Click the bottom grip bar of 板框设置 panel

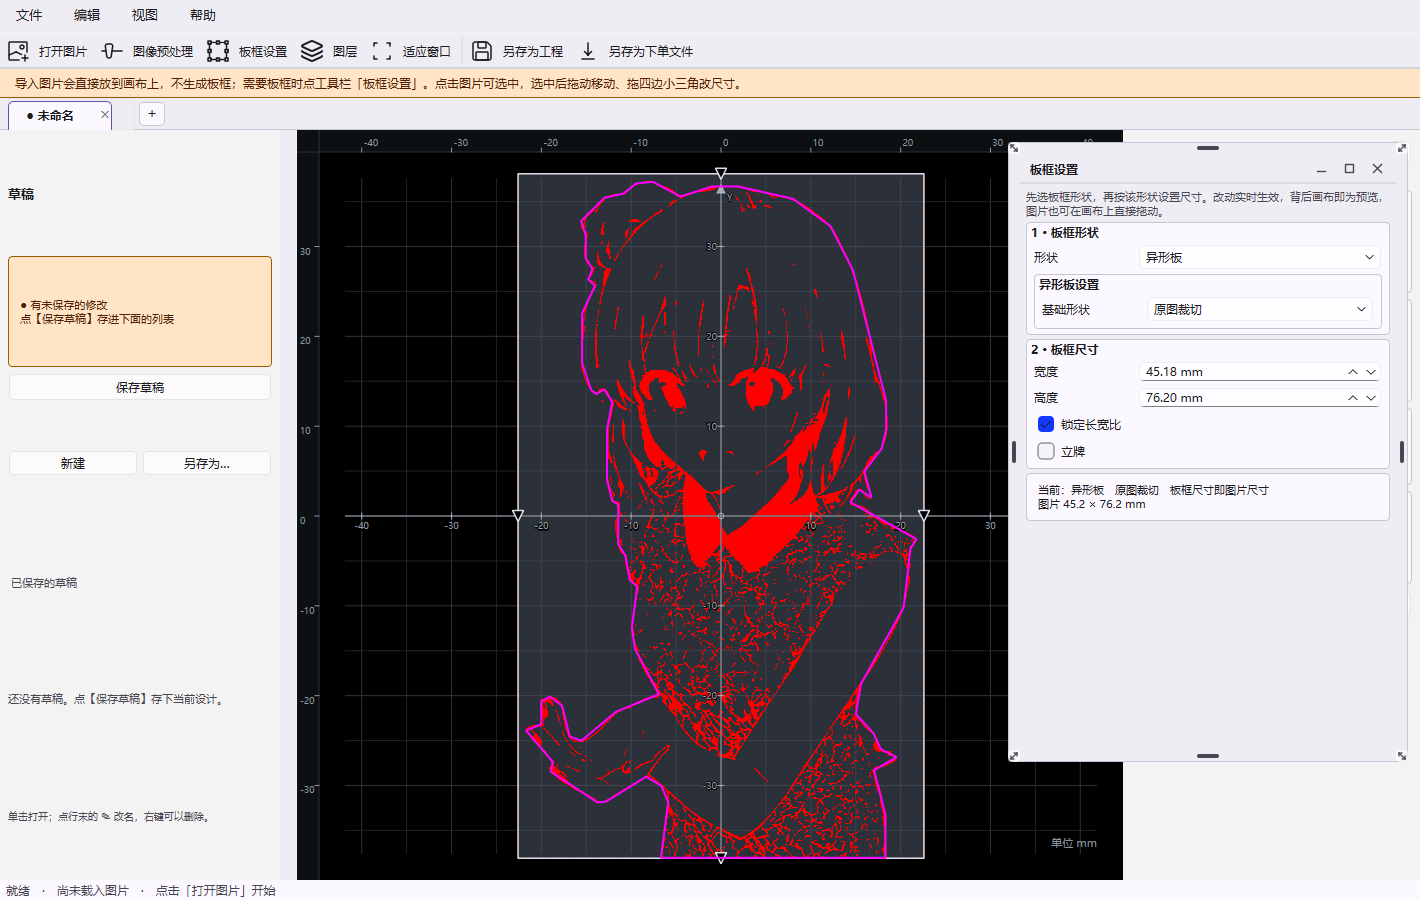coord(1208,756)
